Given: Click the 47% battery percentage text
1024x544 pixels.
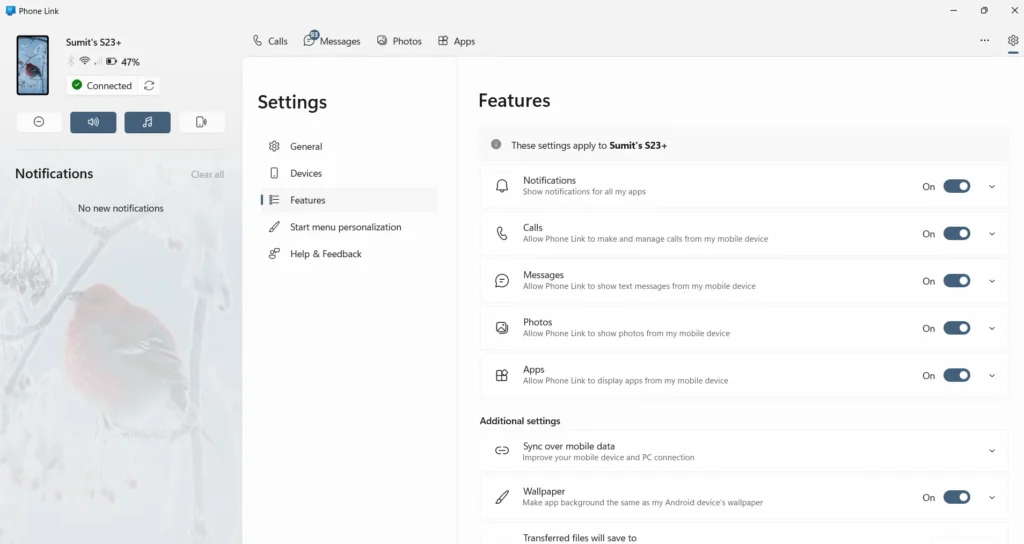Looking at the screenshot, I should [x=131, y=62].
